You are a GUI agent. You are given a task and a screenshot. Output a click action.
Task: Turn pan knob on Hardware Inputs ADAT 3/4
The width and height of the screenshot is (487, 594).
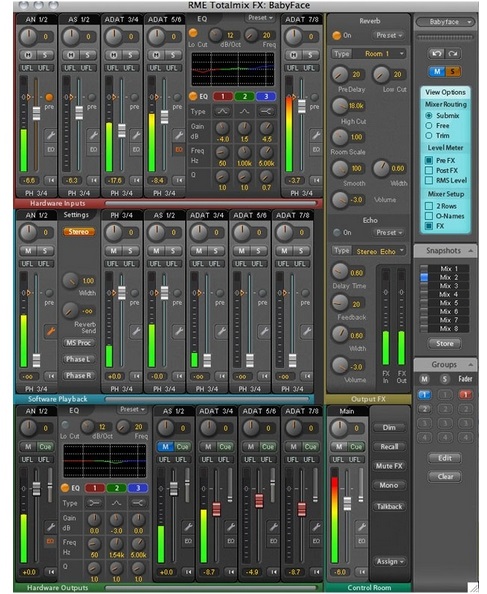114,36
